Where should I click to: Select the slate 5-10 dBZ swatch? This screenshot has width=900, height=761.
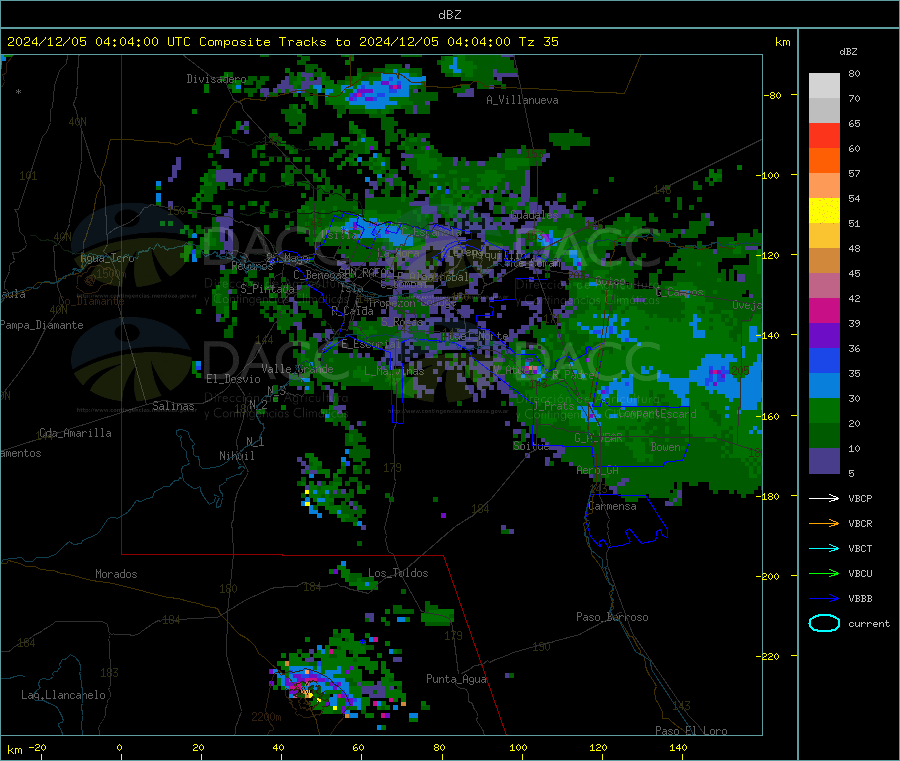[824, 461]
